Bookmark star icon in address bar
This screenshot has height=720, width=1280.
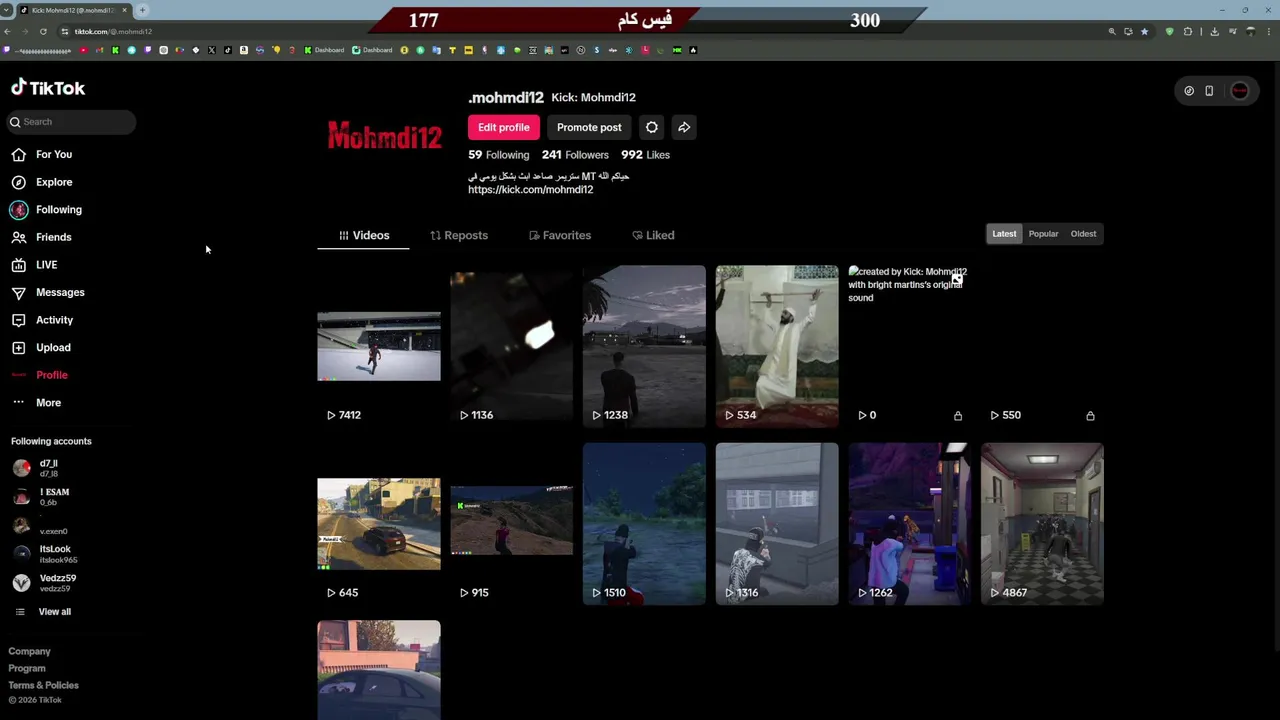point(1145,31)
